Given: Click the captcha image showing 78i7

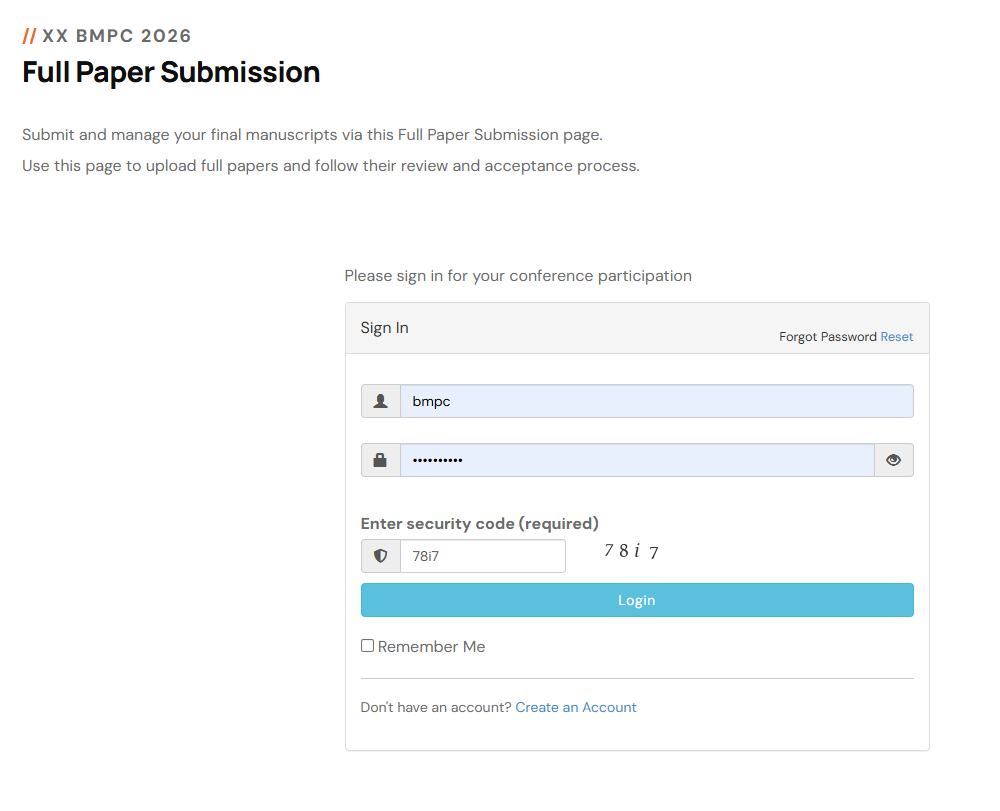Looking at the screenshot, I should point(631,551).
